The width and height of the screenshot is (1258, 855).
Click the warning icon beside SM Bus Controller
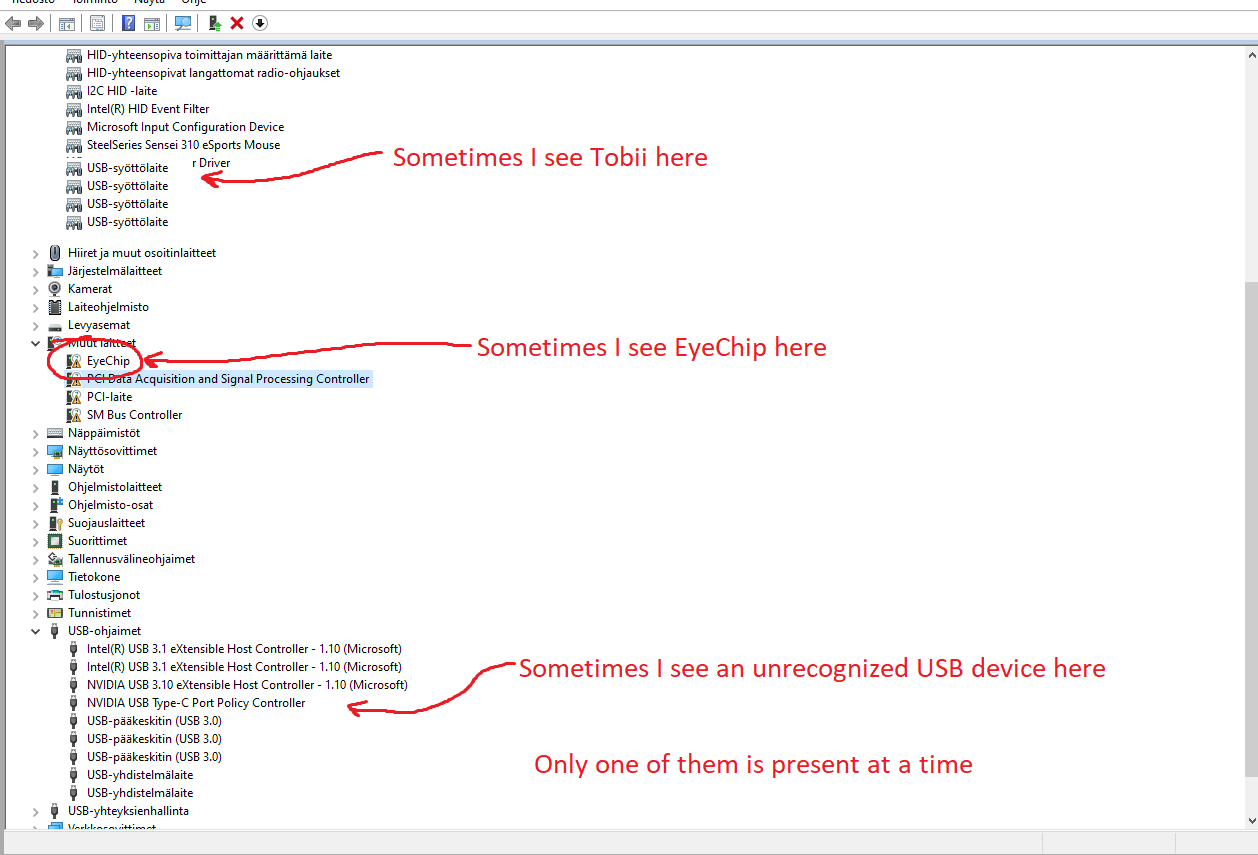(x=74, y=415)
